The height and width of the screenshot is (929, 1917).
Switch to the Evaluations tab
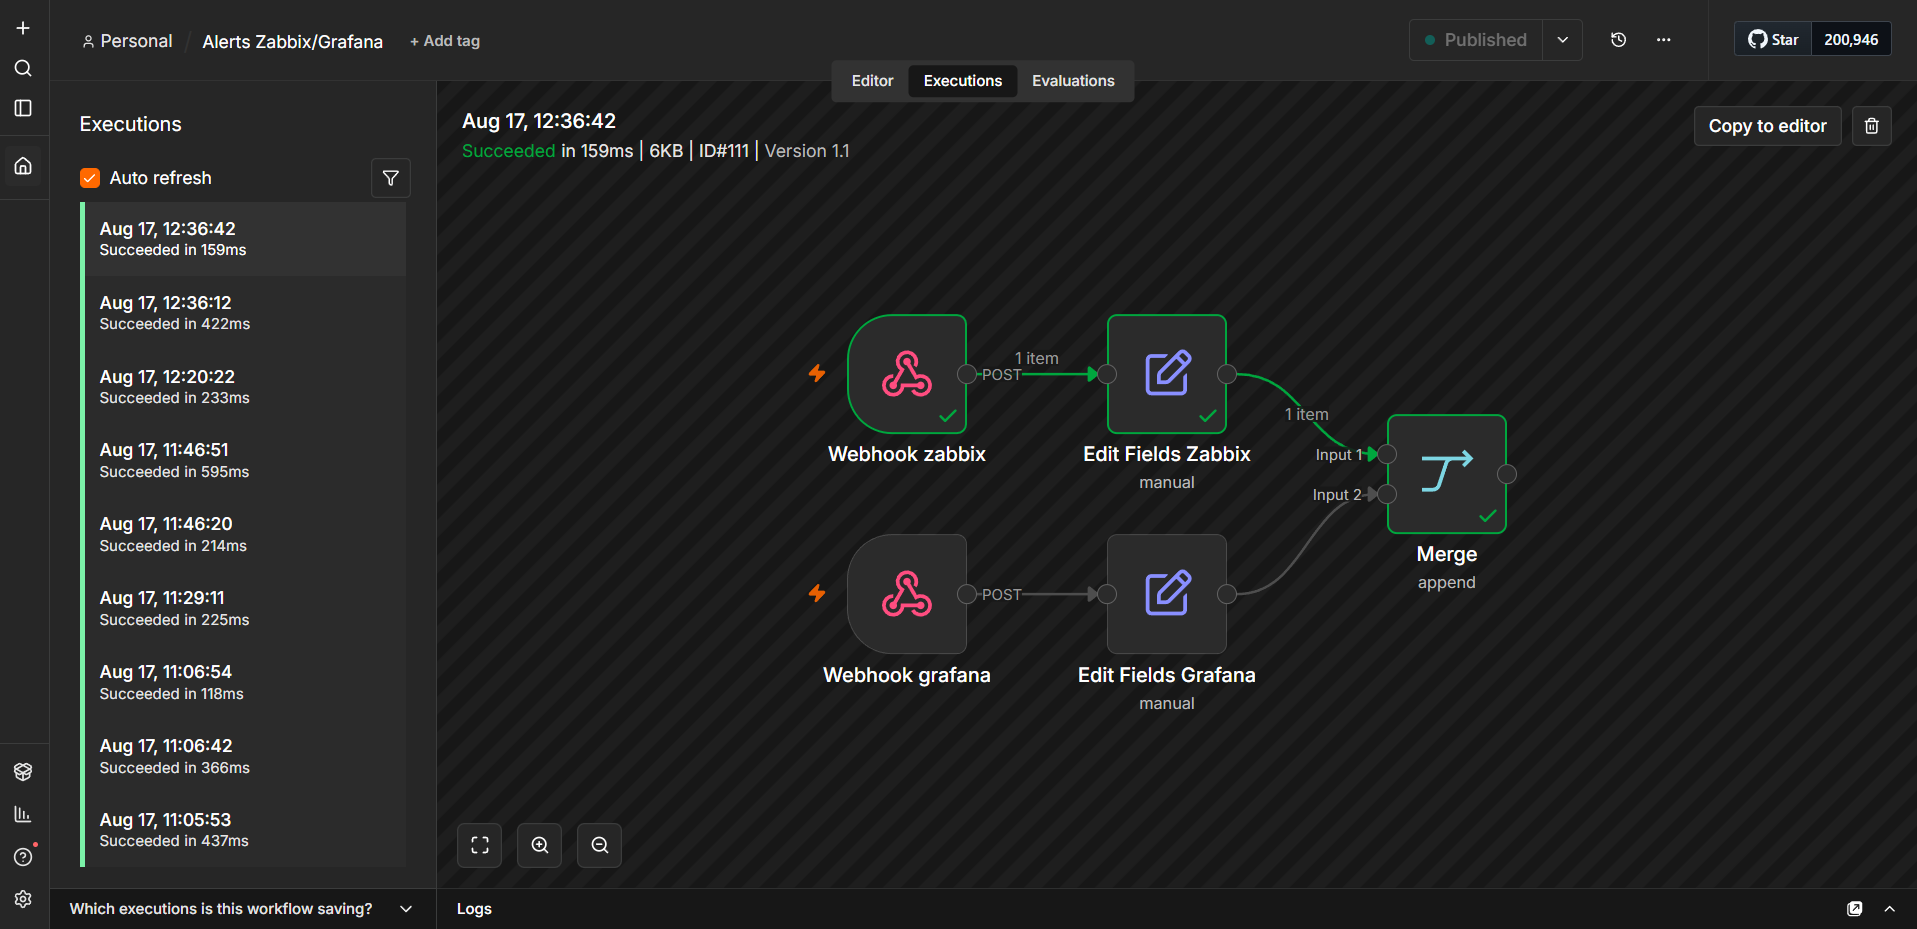pyautogui.click(x=1073, y=81)
